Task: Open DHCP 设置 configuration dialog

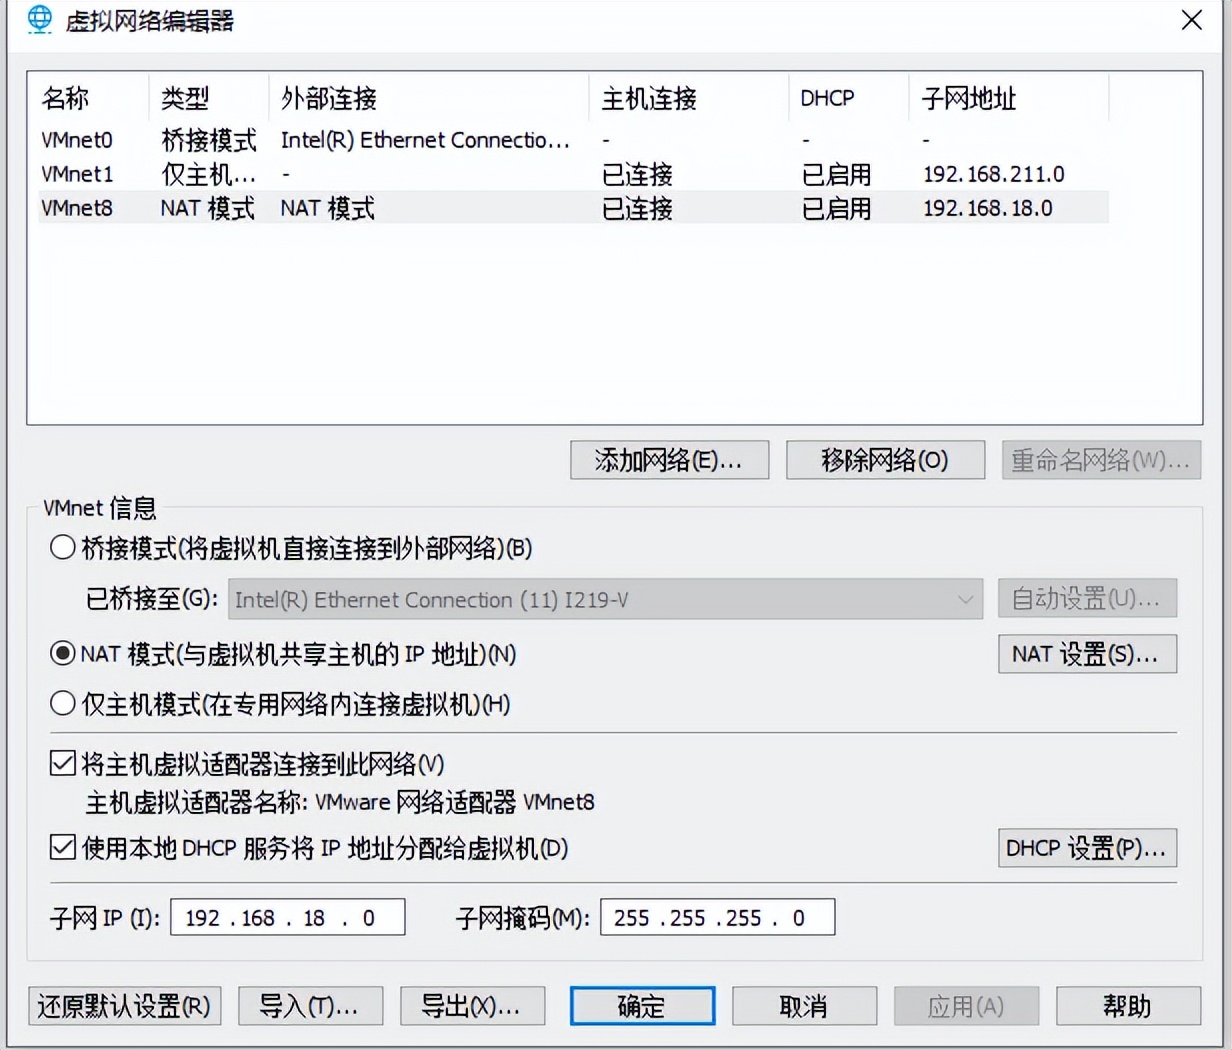Action: click(x=1087, y=848)
